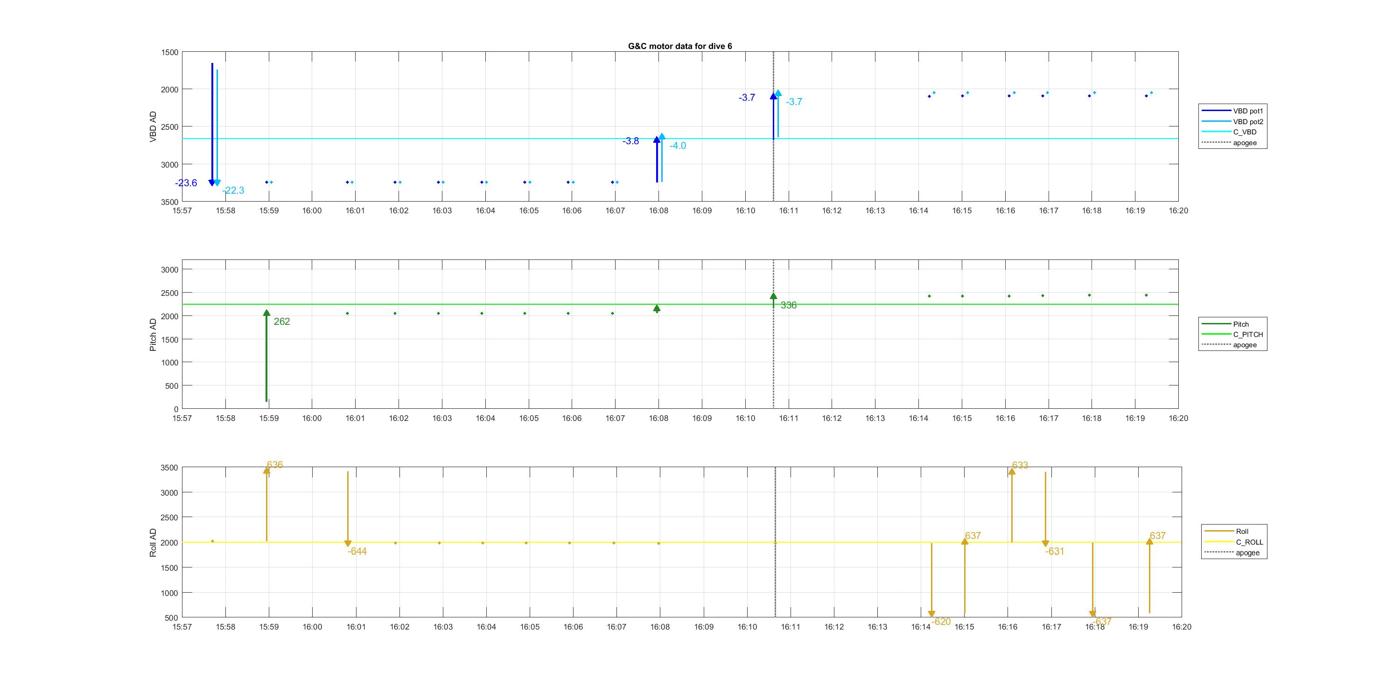Click the 'Pitch AD' y-axis label
1400x693 pixels.
click(x=154, y=336)
